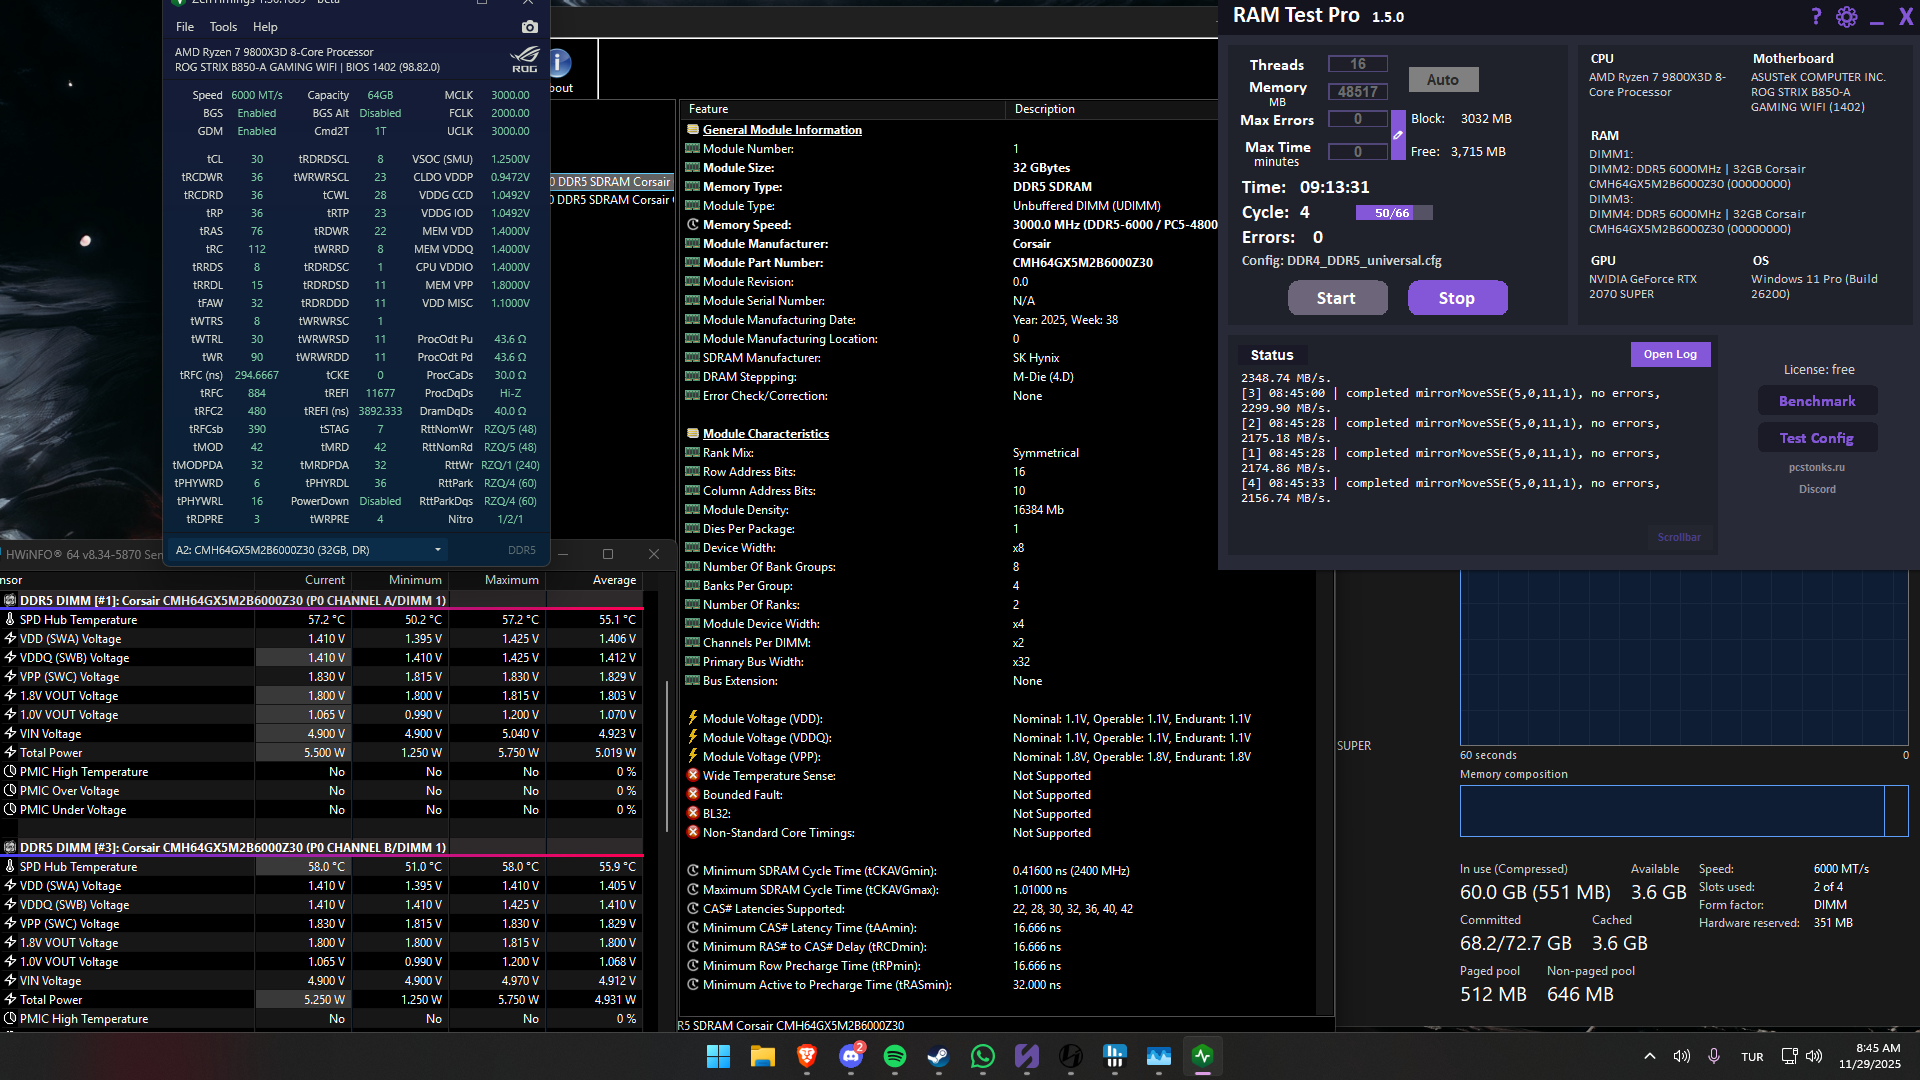Select the SPD Hub Temperature row of DIMM [#1]
Image resolution: width=1920 pixels, height=1080 pixels.
(x=320, y=620)
